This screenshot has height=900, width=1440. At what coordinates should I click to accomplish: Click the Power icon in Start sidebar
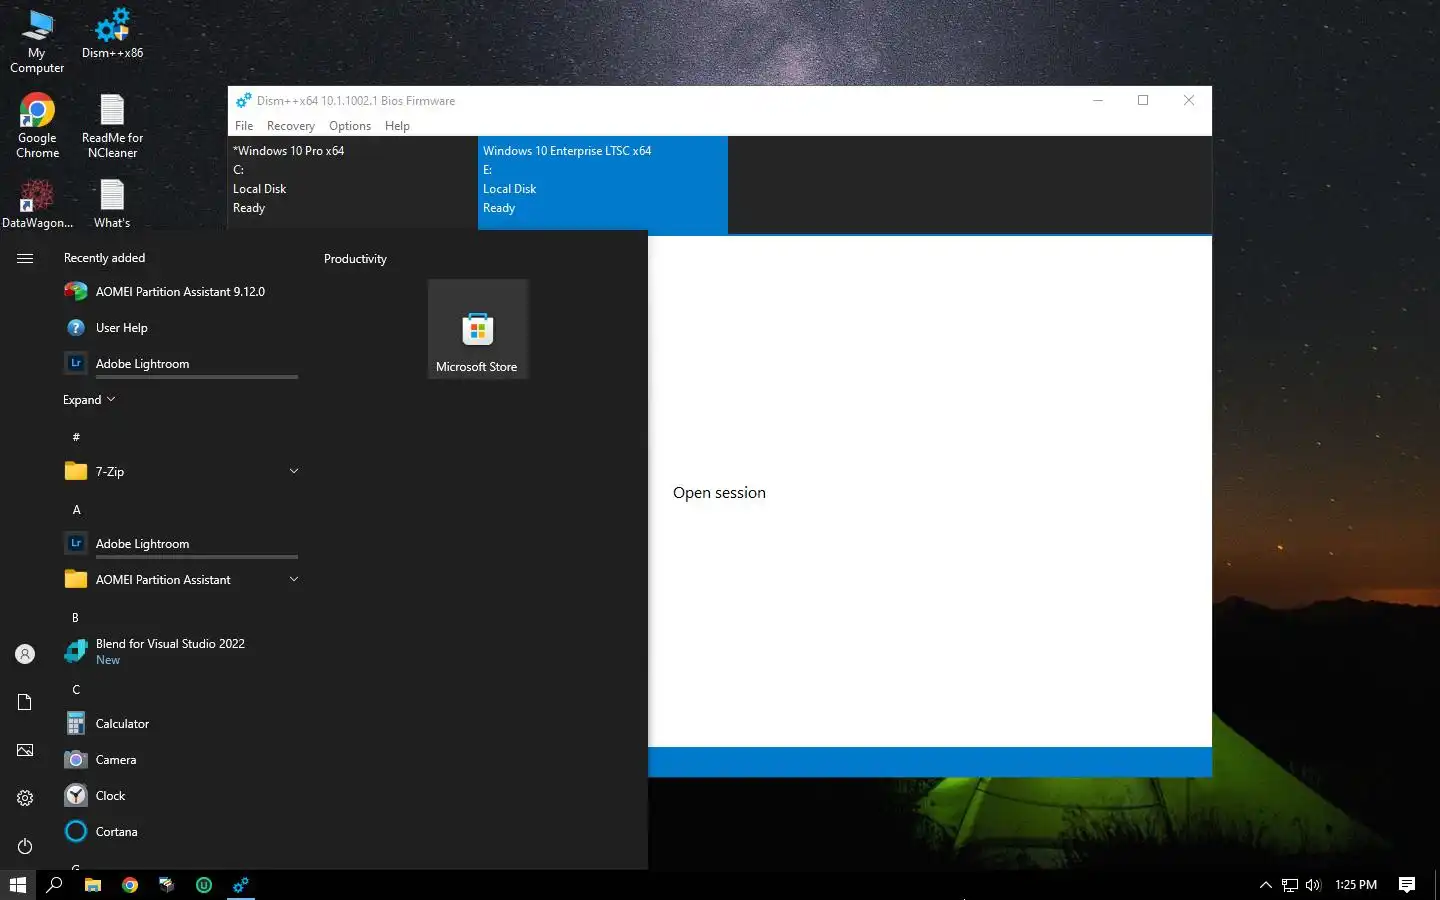pyautogui.click(x=25, y=846)
